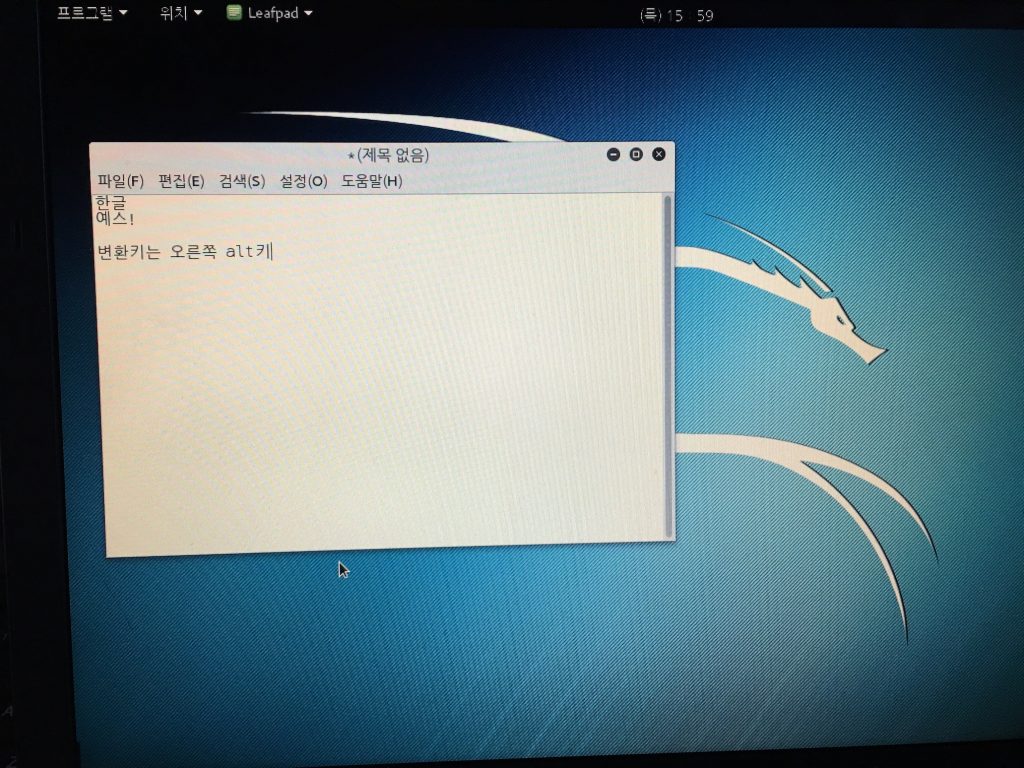
Task: Open the 파일(F) menu
Action: point(120,181)
